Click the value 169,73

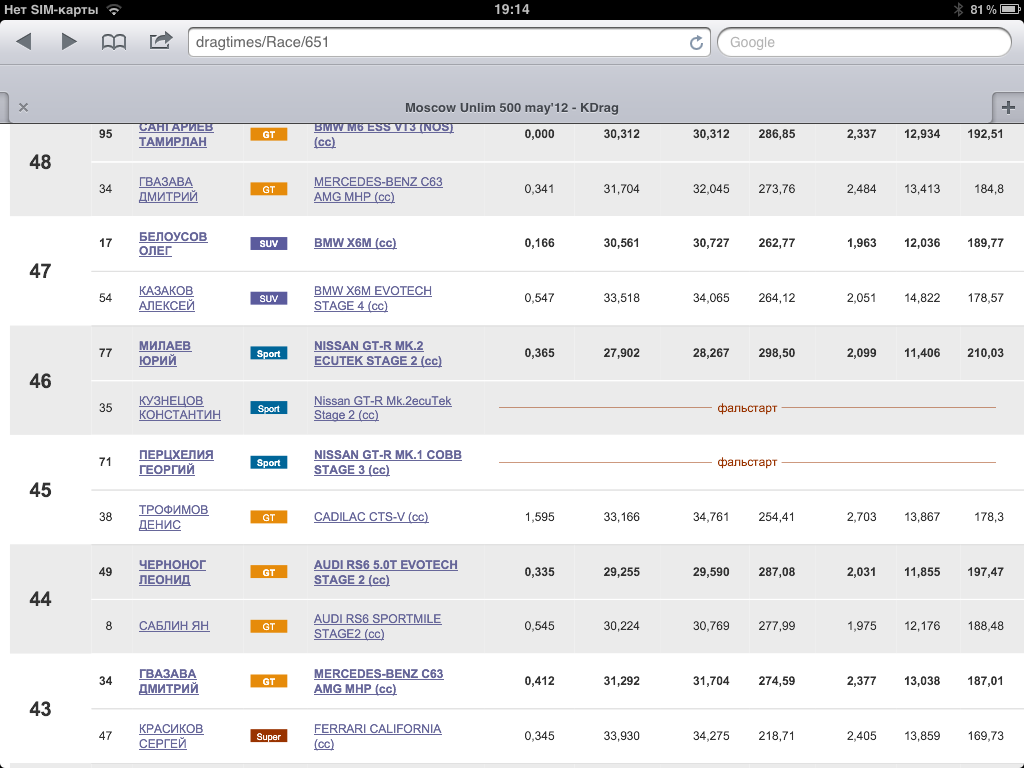coord(985,735)
